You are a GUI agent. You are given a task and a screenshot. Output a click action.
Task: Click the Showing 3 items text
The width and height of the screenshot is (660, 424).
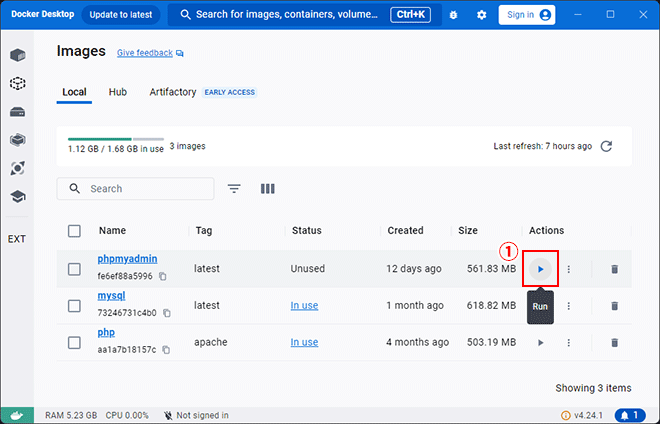click(x=593, y=388)
